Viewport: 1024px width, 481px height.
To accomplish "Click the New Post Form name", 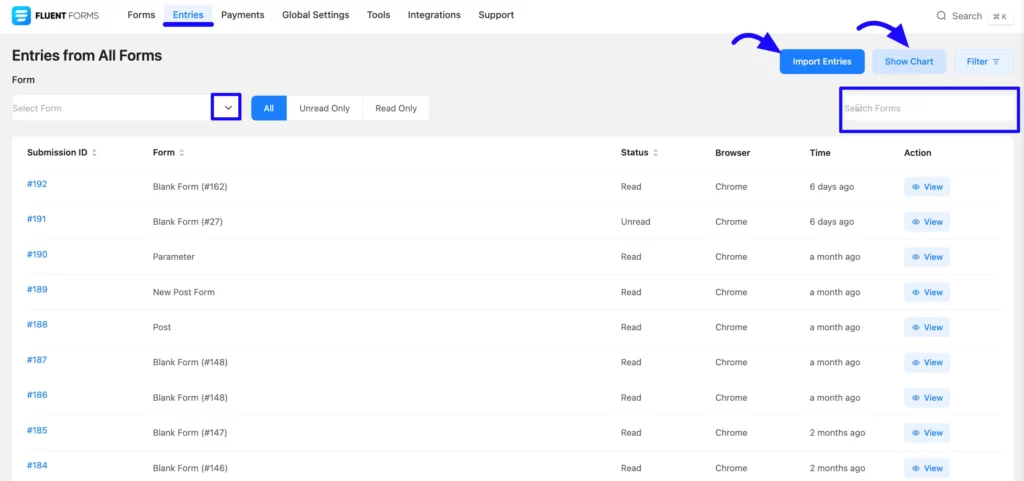I will pos(184,292).
